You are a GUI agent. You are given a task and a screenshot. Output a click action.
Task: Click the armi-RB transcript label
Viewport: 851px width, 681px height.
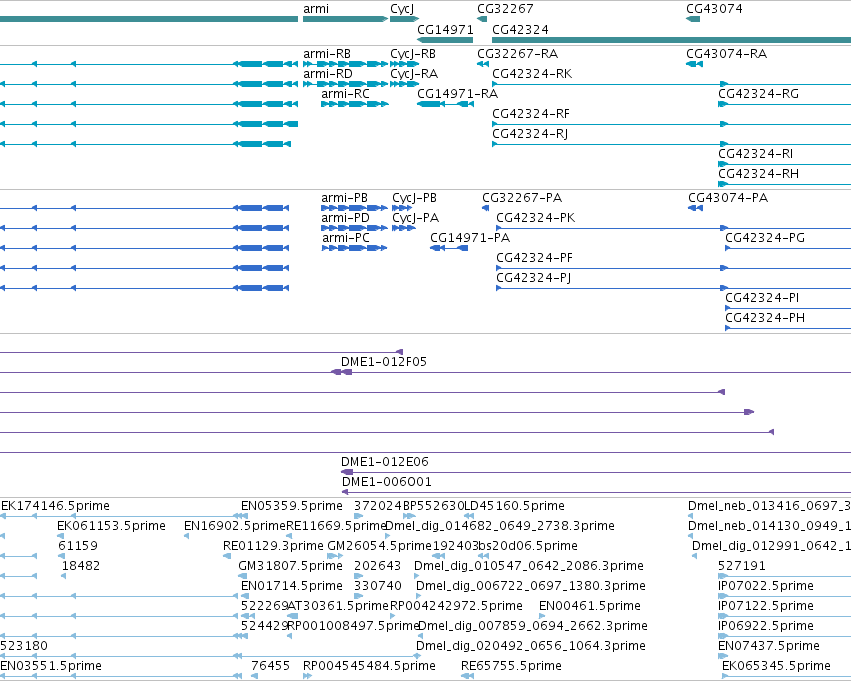(327, 54)
